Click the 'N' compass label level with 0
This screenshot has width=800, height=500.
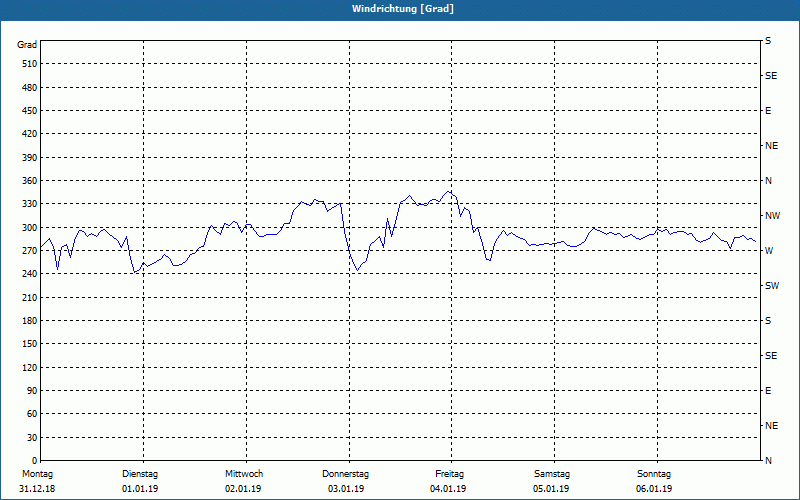pos(768,461)
